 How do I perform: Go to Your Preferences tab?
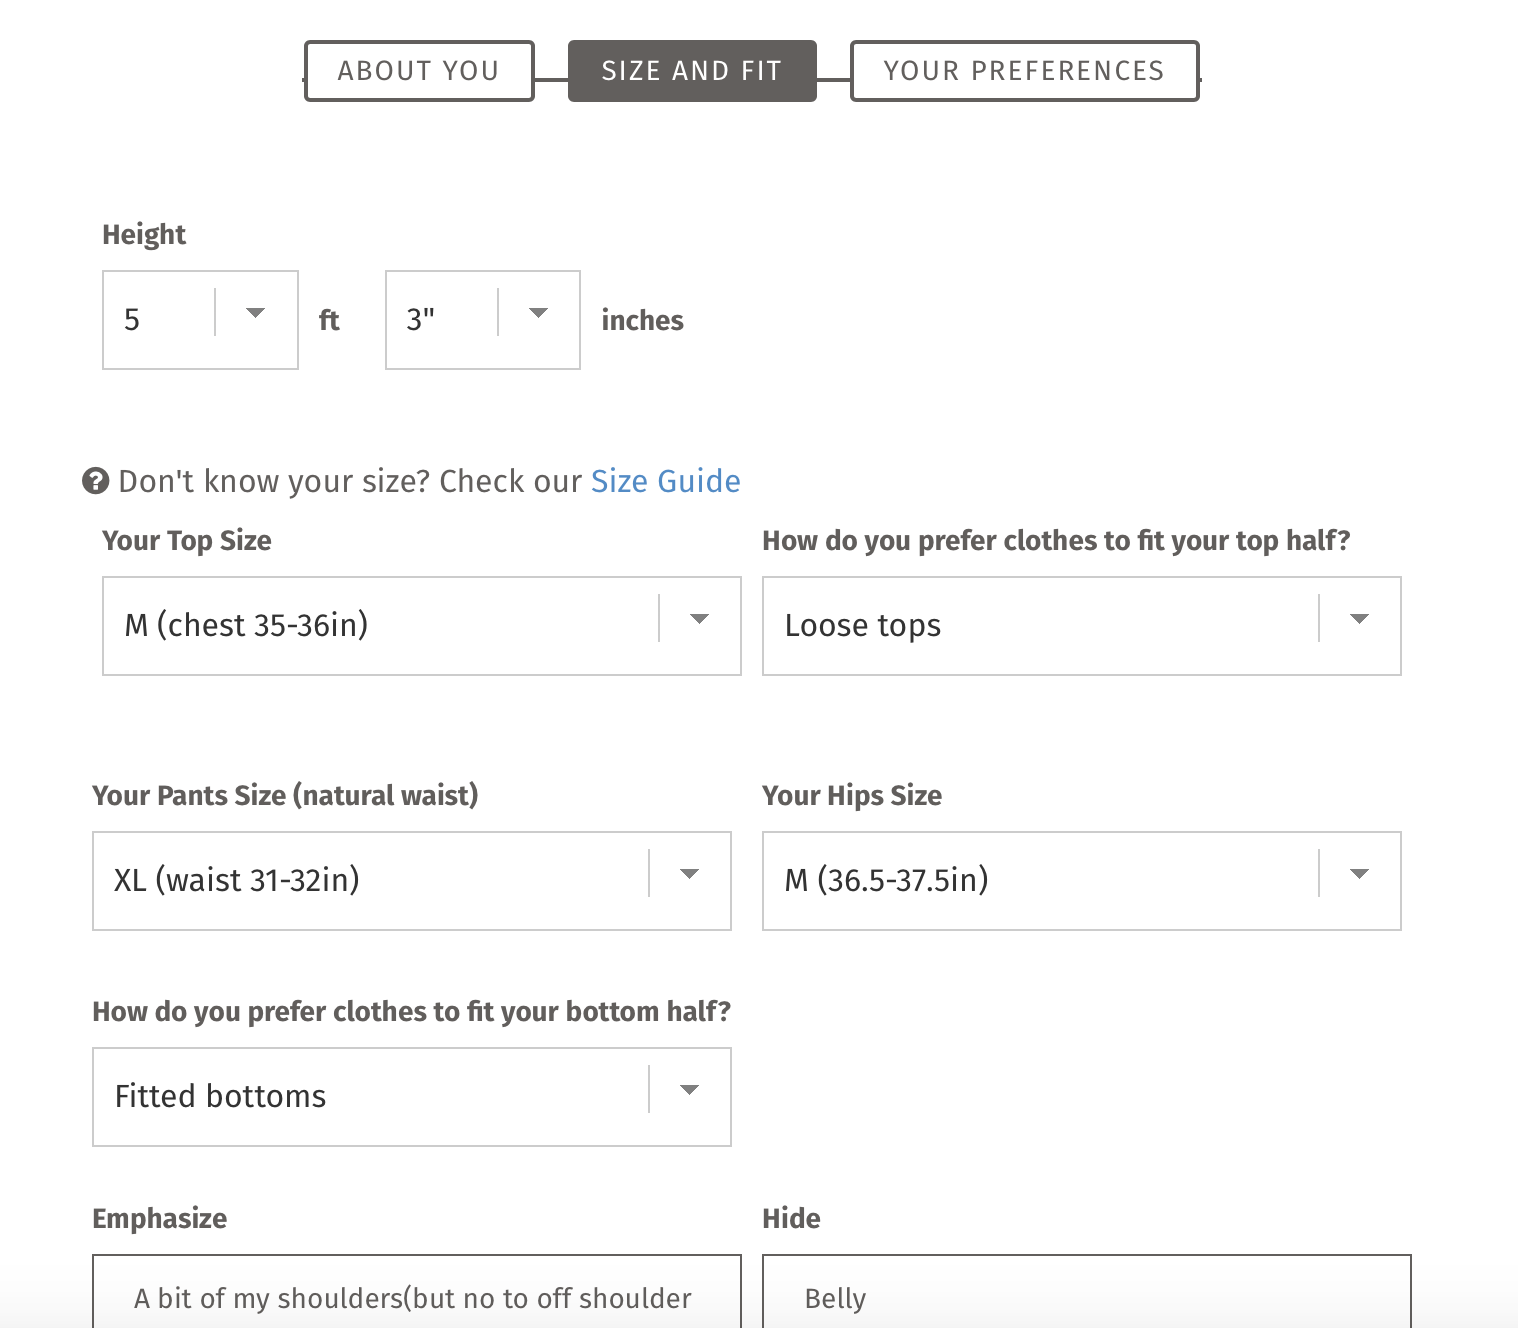click(1024, 71)
